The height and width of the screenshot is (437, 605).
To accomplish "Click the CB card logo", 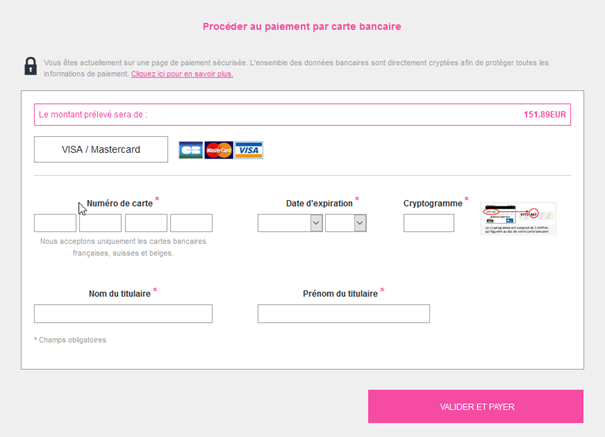I will pyautogui.click(x=190, y=150).
